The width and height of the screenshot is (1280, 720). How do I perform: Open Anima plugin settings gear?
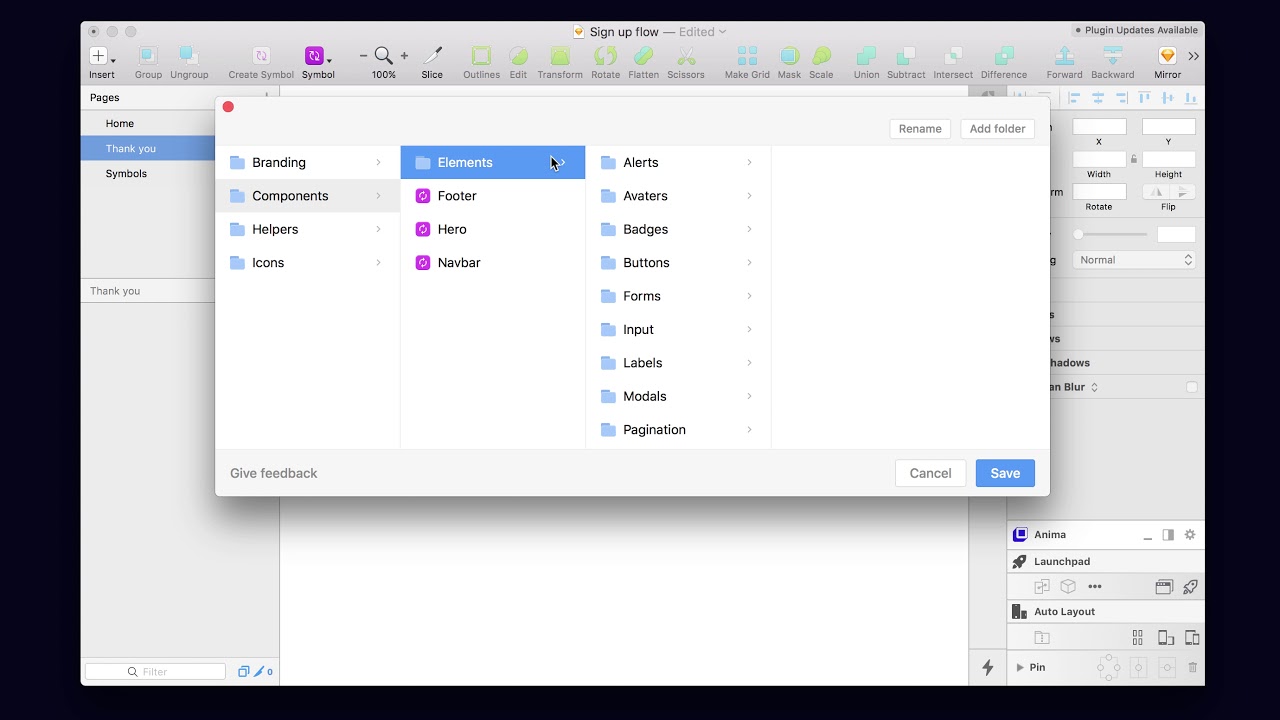pyautogui.click(x=1189, y=534)
